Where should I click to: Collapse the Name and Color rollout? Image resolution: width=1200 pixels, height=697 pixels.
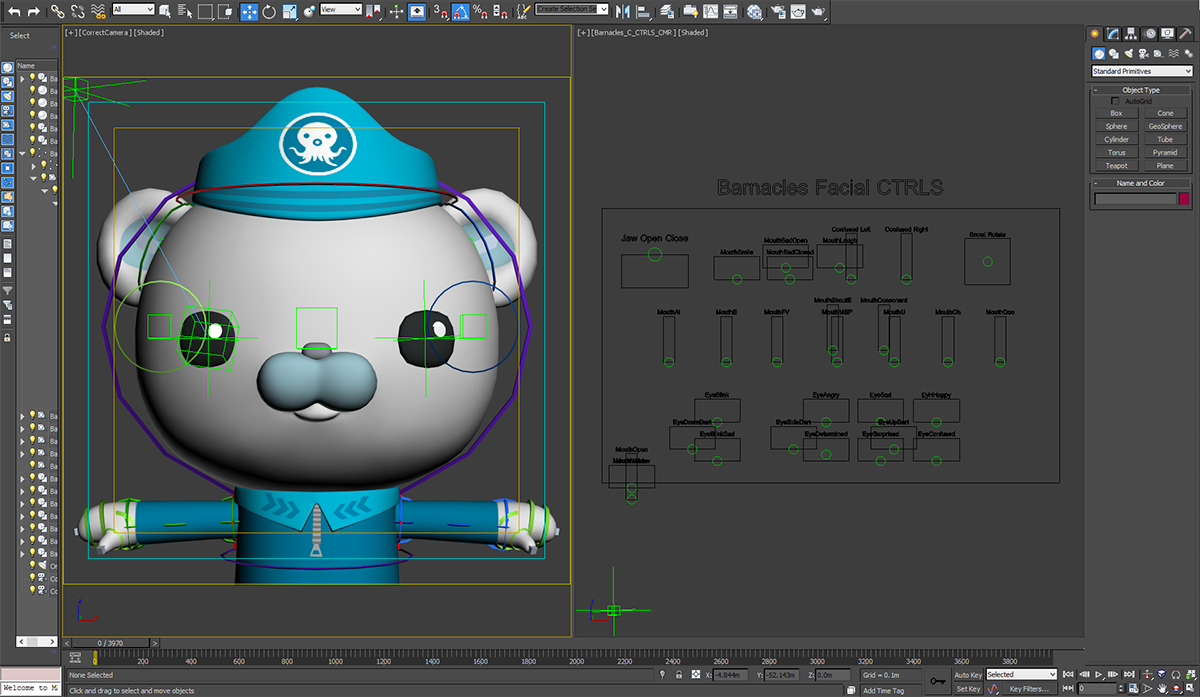pyautogui.click(x=1141, y=183)
